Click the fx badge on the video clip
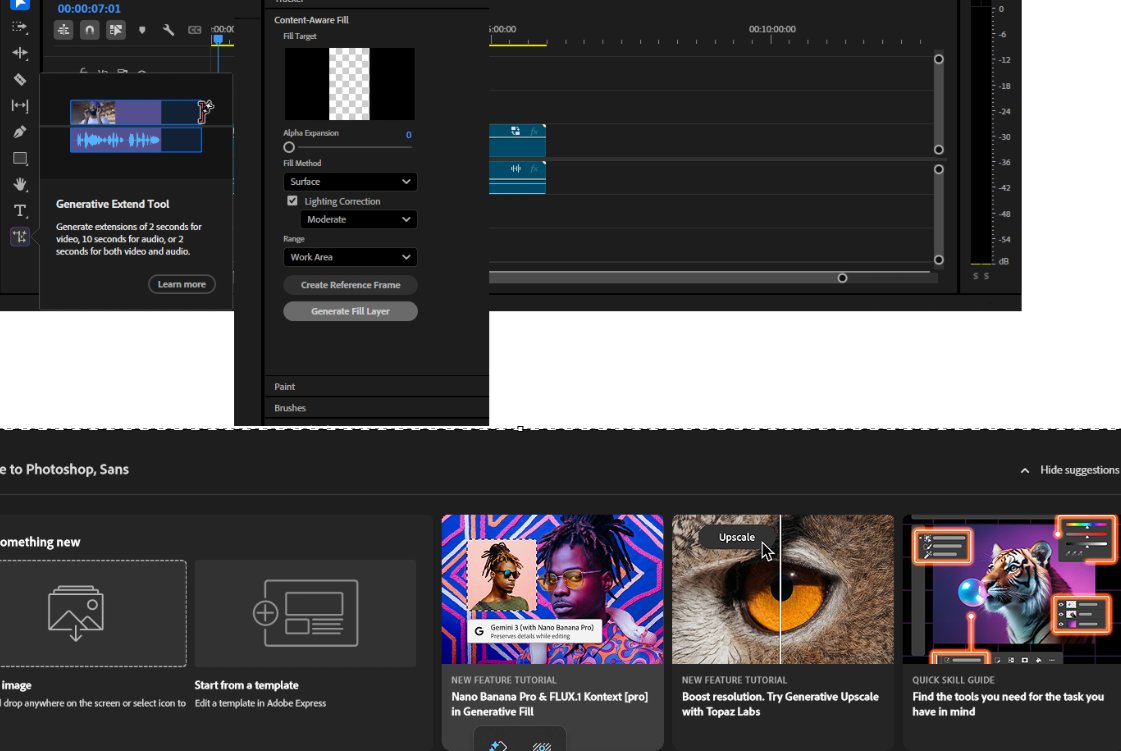Image resolution: width=1121 pixels, height=751 pixels. pos(534,132)
